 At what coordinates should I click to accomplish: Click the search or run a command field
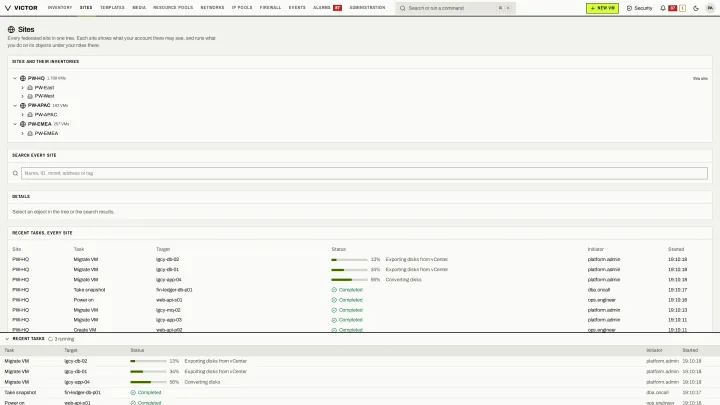point(455,8)
